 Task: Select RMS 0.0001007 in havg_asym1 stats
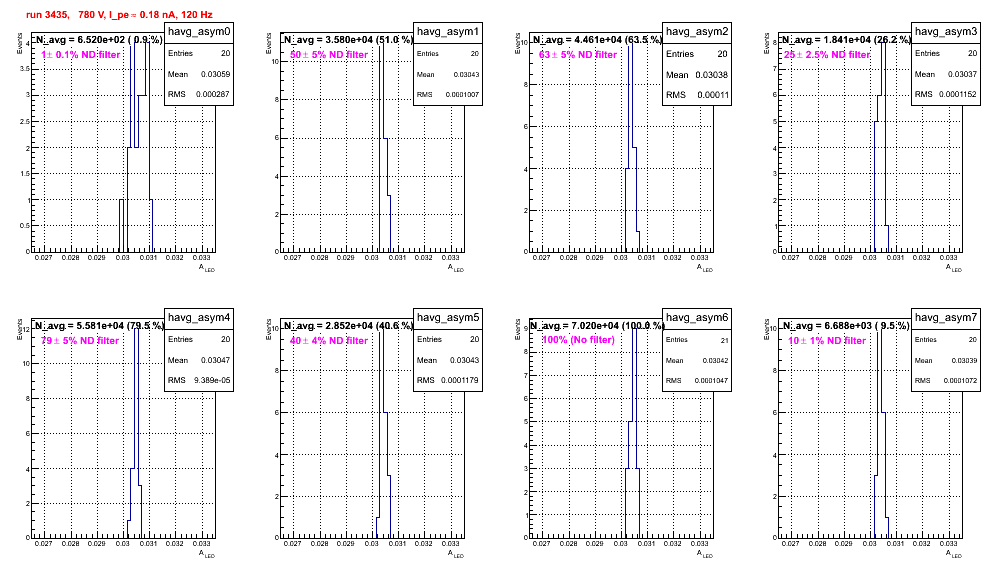pyautogui.click(x=448, y=94)
